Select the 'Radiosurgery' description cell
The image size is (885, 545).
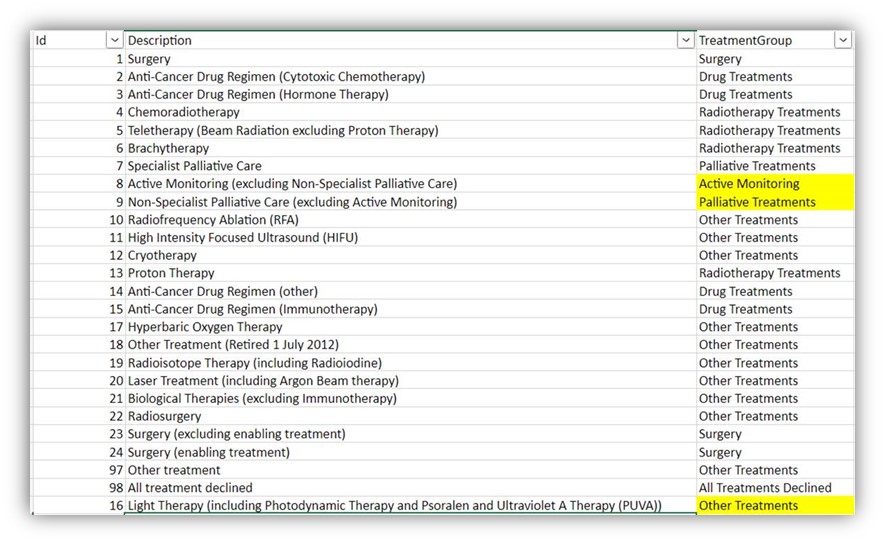click(x=410, y=416)
